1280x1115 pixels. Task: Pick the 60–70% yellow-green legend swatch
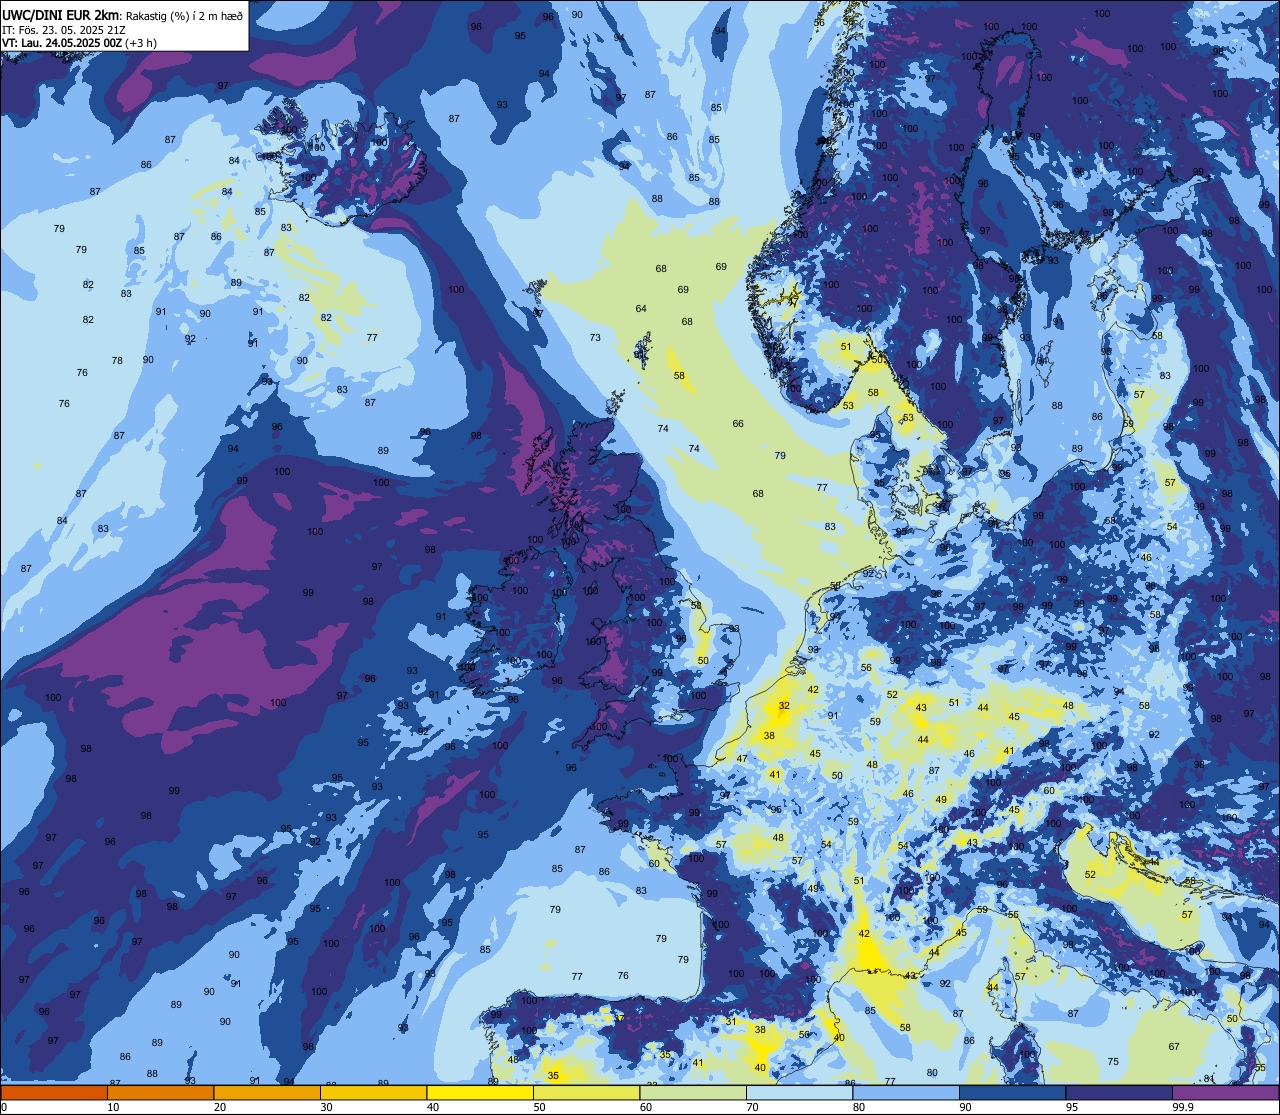[693, 1093]
